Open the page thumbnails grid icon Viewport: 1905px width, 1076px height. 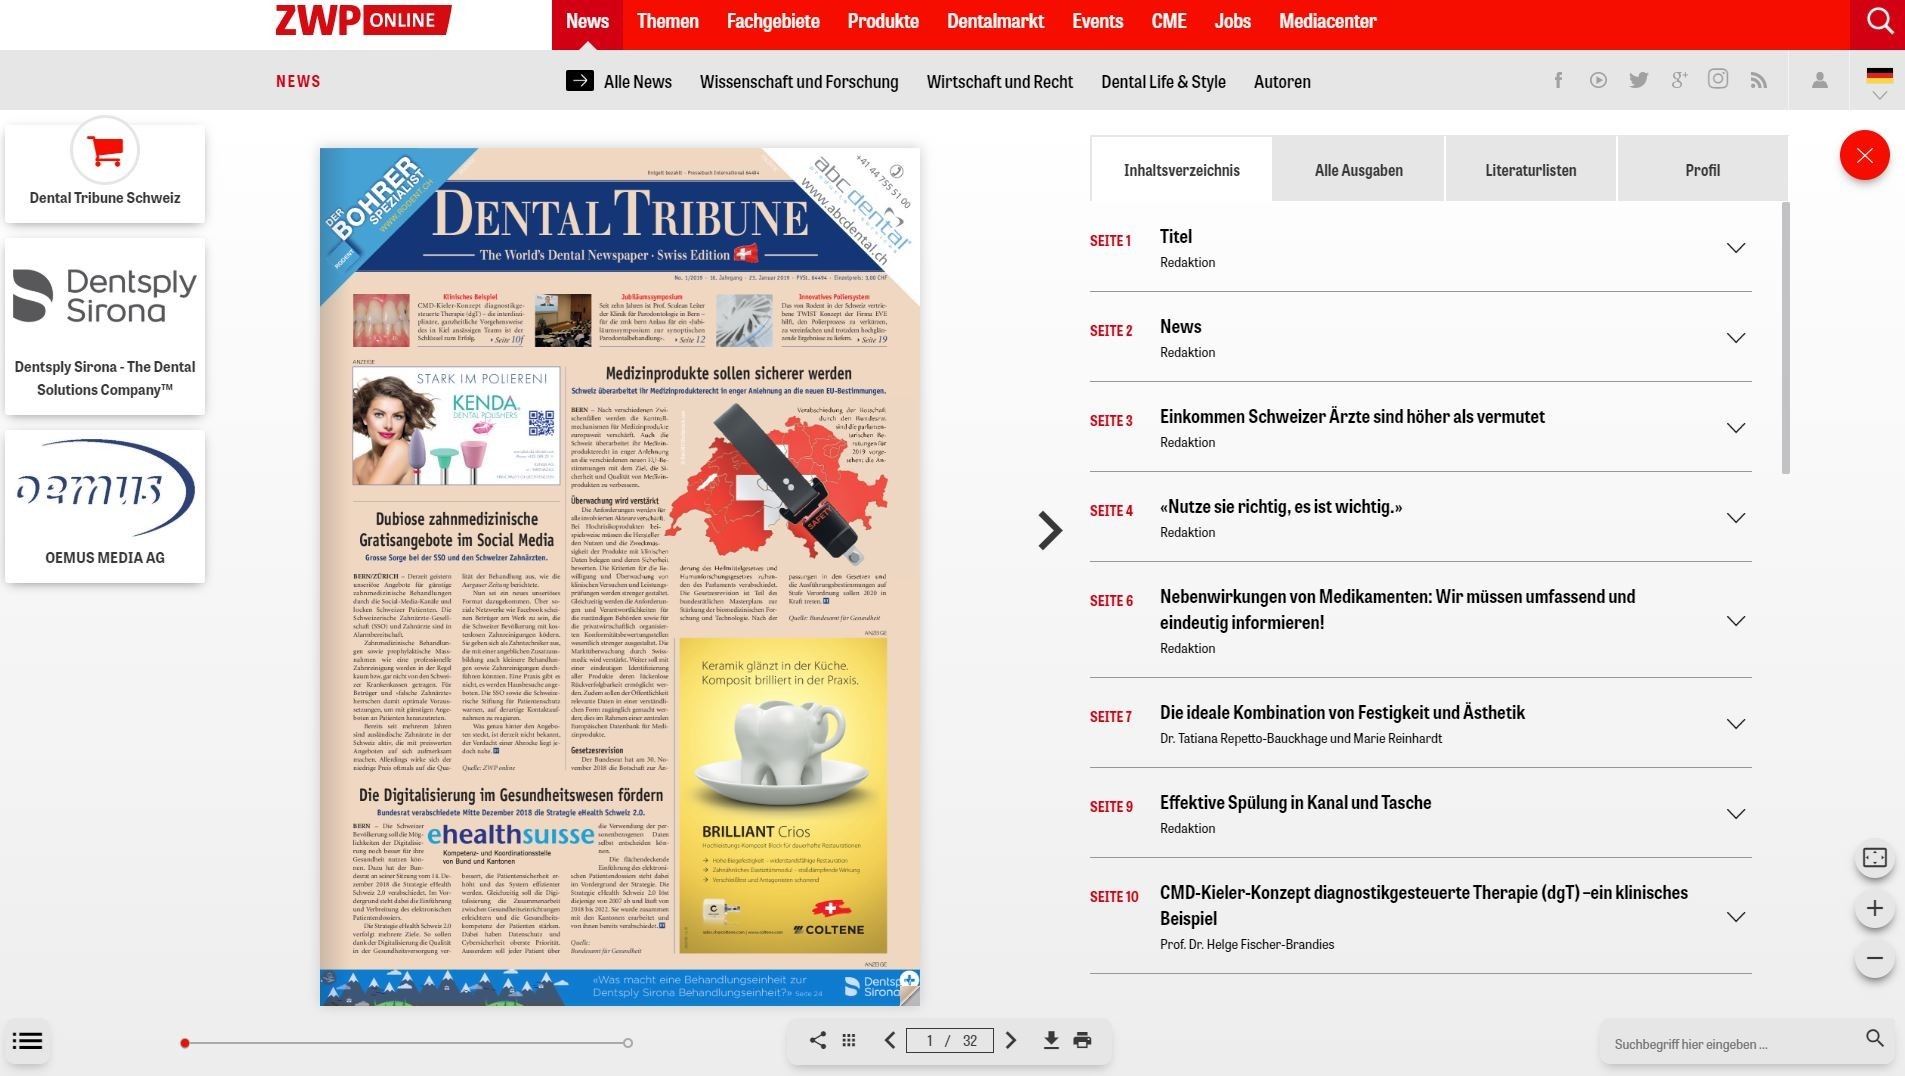(x=849, y=1040)
